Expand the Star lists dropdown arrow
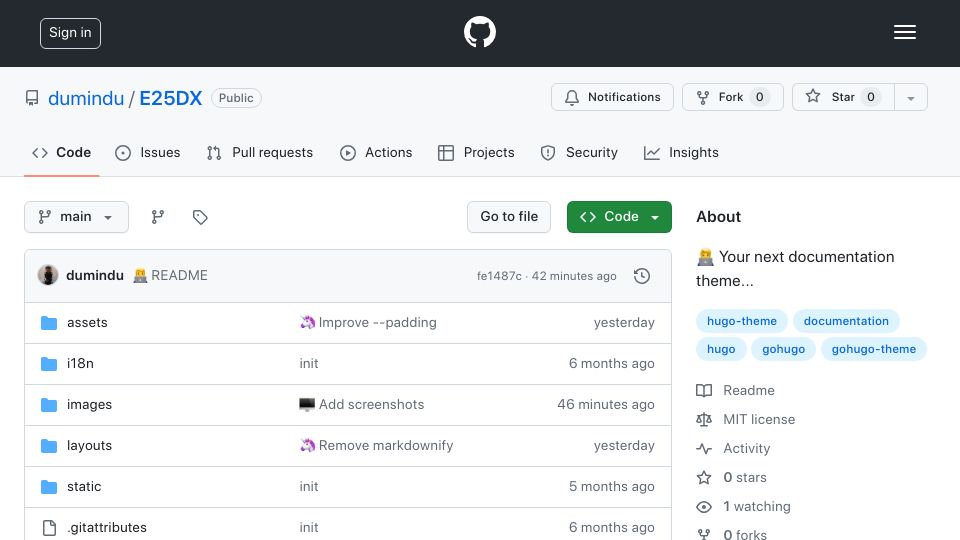 pyautogui.click(x=911, y=97)
